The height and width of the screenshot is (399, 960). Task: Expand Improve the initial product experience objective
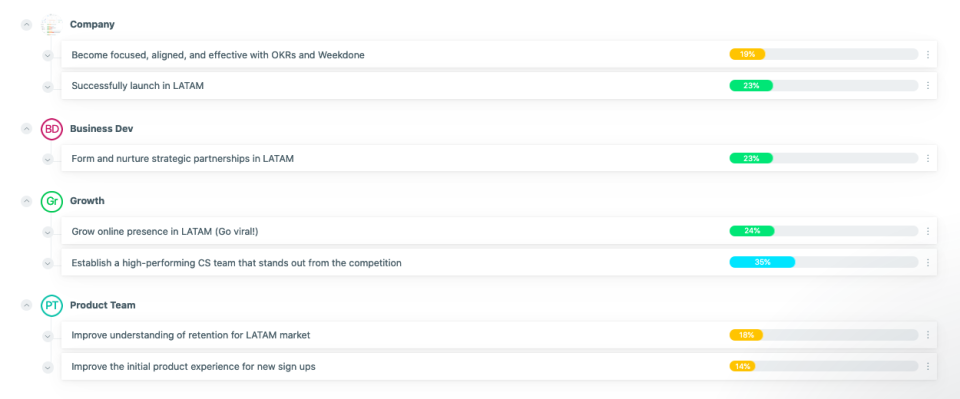pyautogui.click(x=48, y=367)
